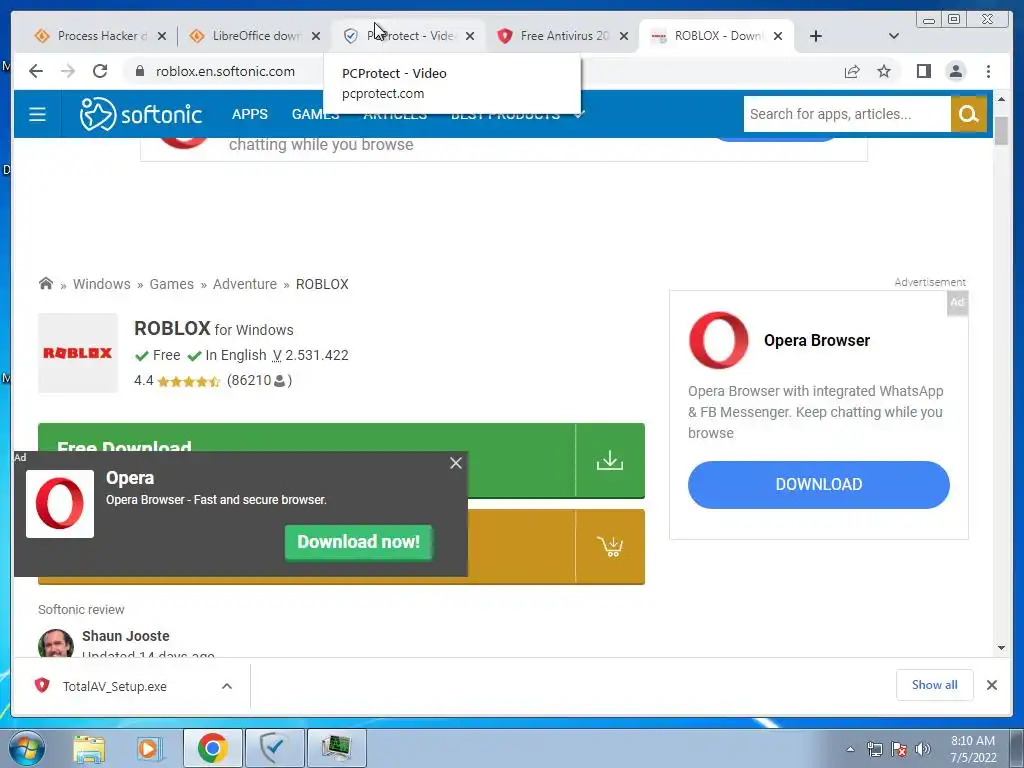The height and width of the screenshot is (768, 1024).
Task: Click the page scrollbar up arrow
Action: (x=1001, y=99)
